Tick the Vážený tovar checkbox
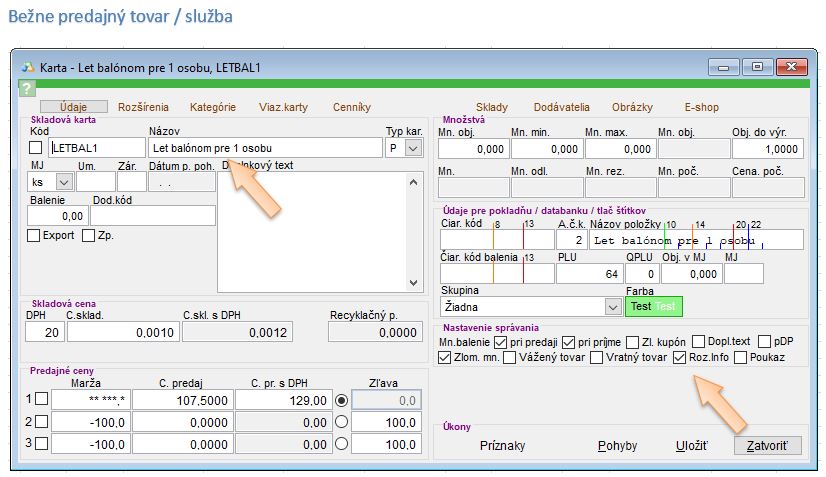 tap(510, 357)
